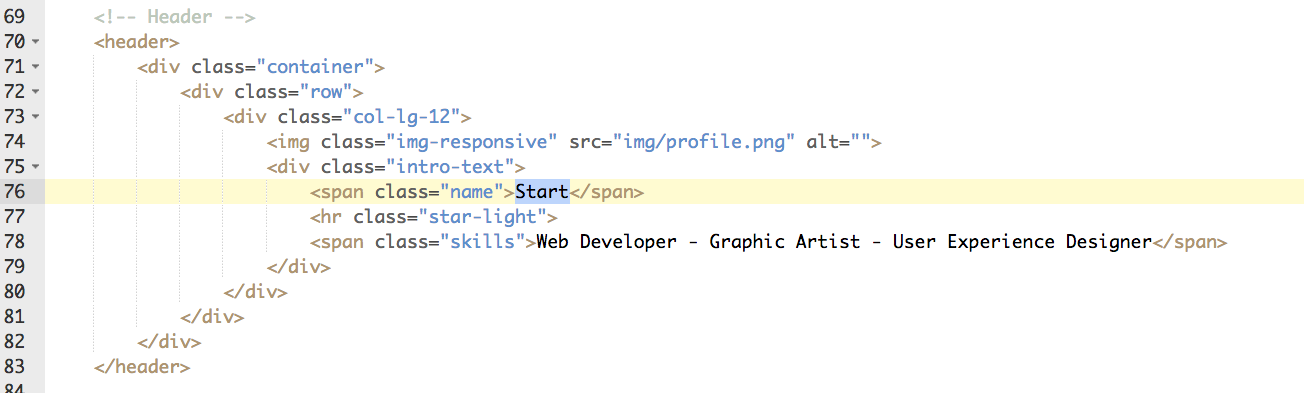Collapse the container div fold arrow
The height and width of the screenshot is (393, 1304).
click(35, 68)
